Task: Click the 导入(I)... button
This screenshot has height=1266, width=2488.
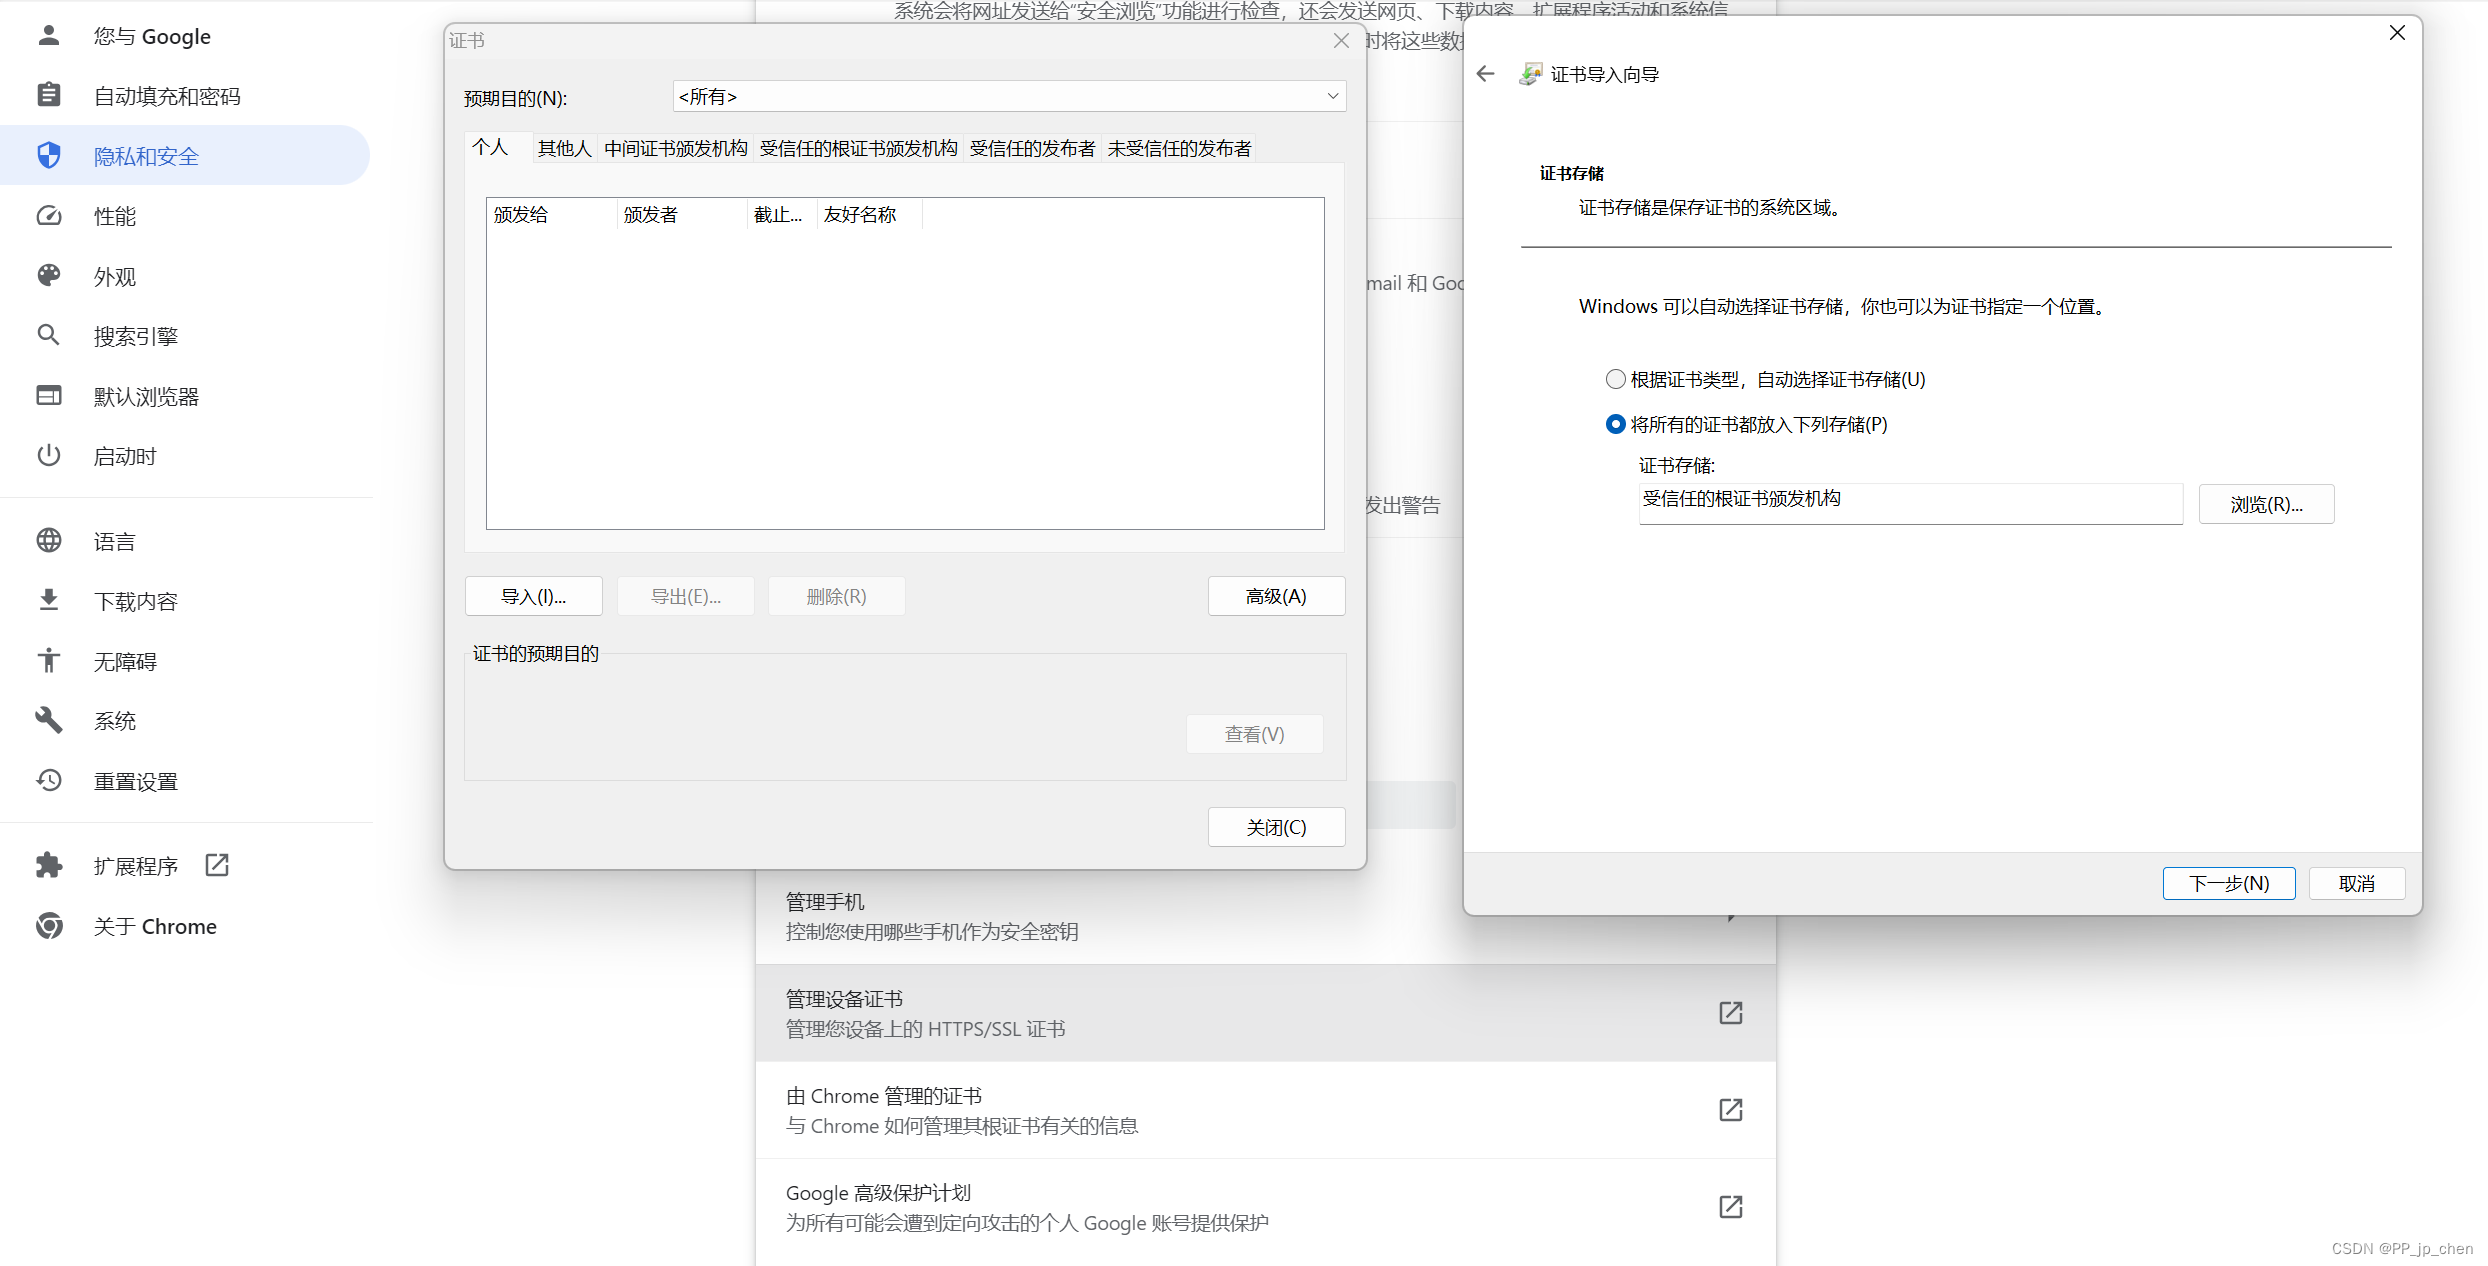Action: (533, 596)
